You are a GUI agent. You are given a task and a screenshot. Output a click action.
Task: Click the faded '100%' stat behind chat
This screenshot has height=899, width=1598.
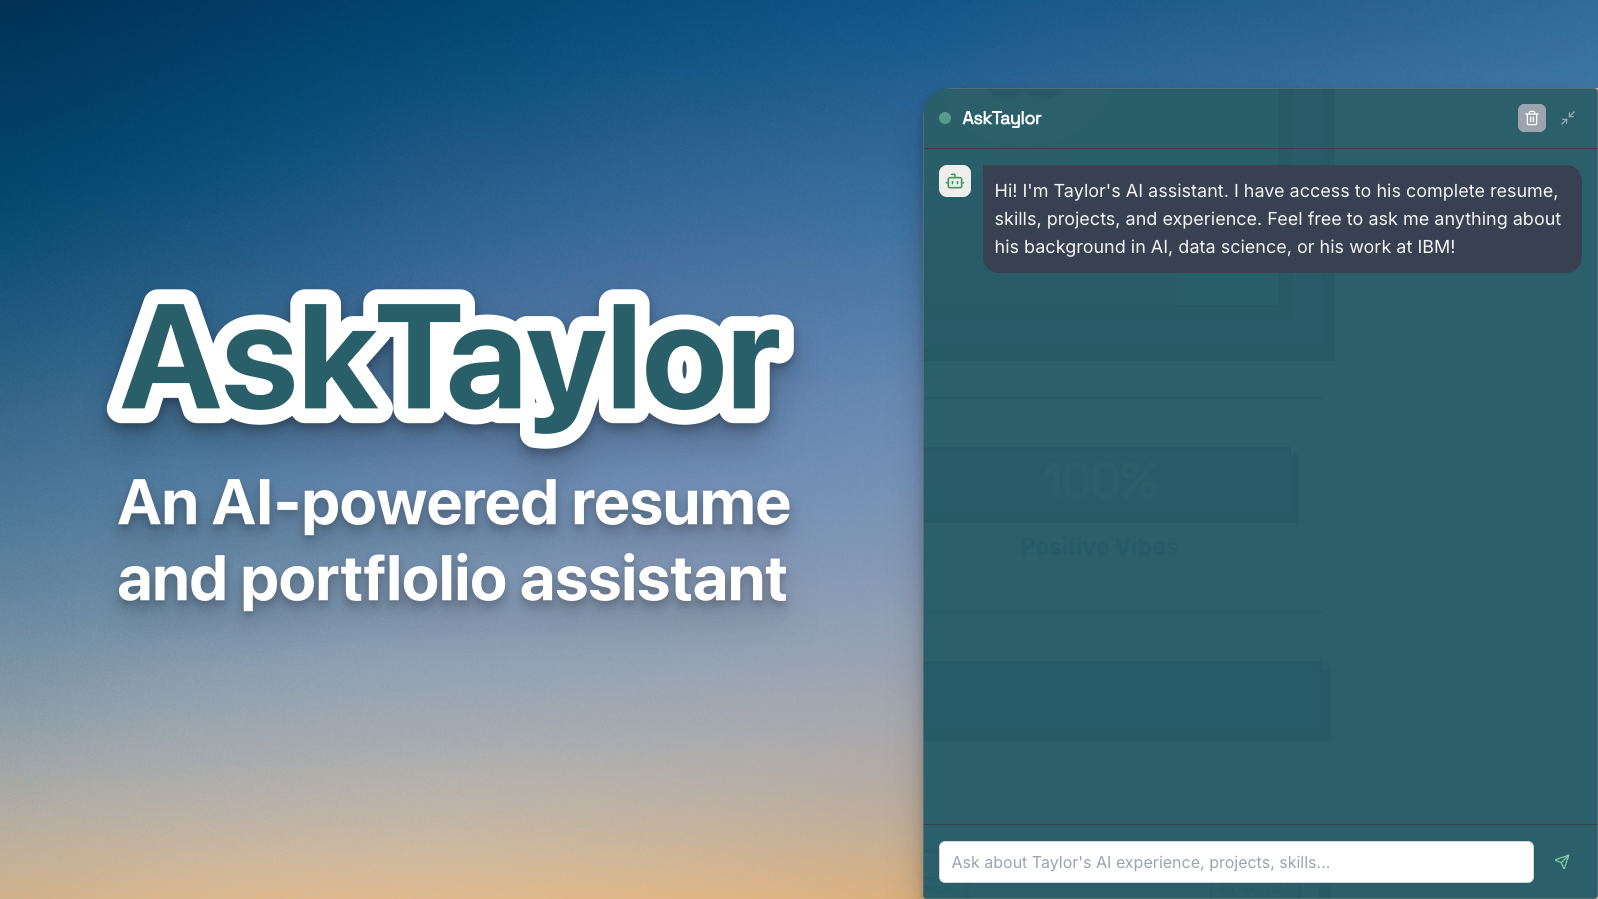pos(1100,482)
